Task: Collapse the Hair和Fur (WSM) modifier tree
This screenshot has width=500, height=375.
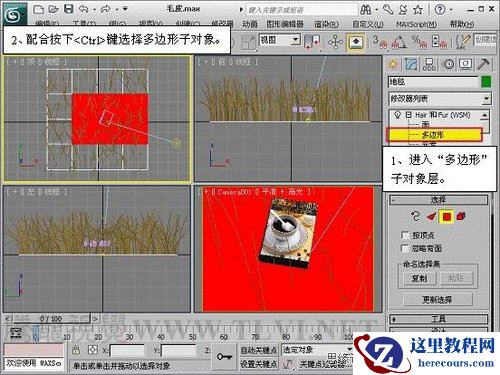Action: coord(408,115)
